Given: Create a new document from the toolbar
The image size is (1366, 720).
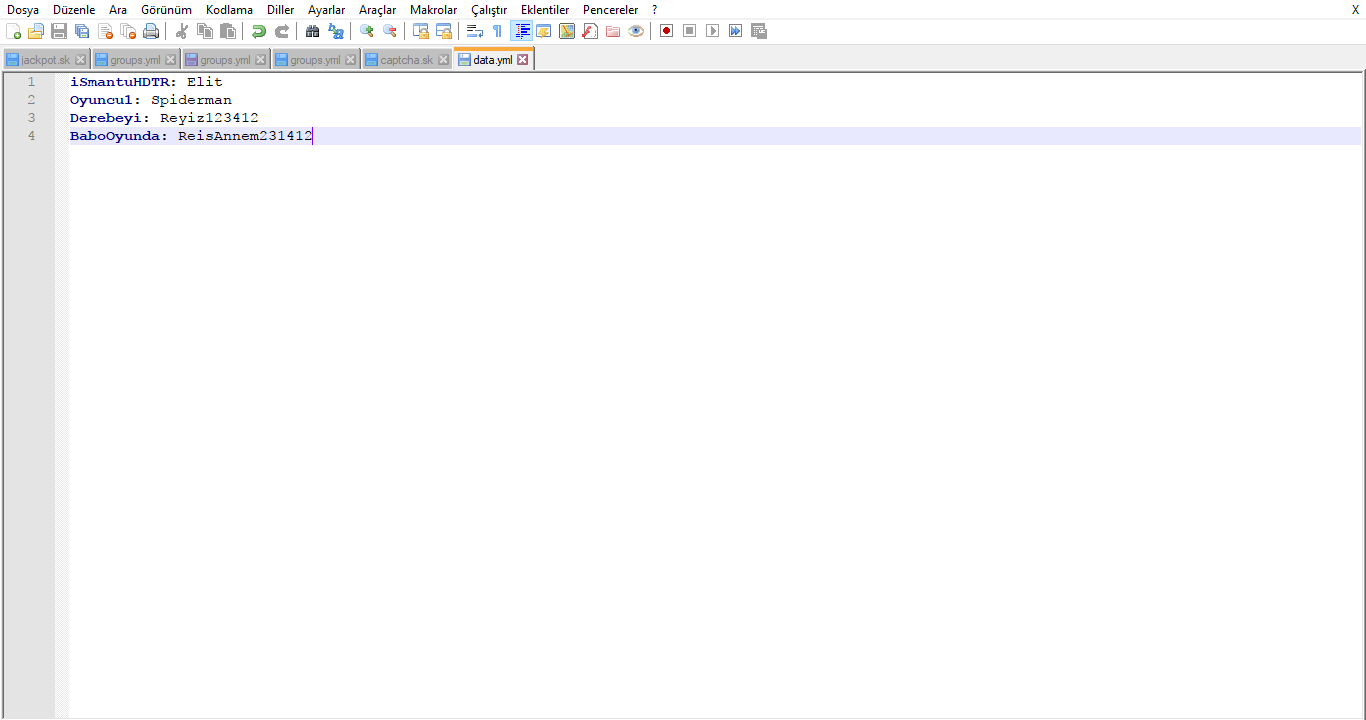Looking at the screenshot, I should coord(13,31).
